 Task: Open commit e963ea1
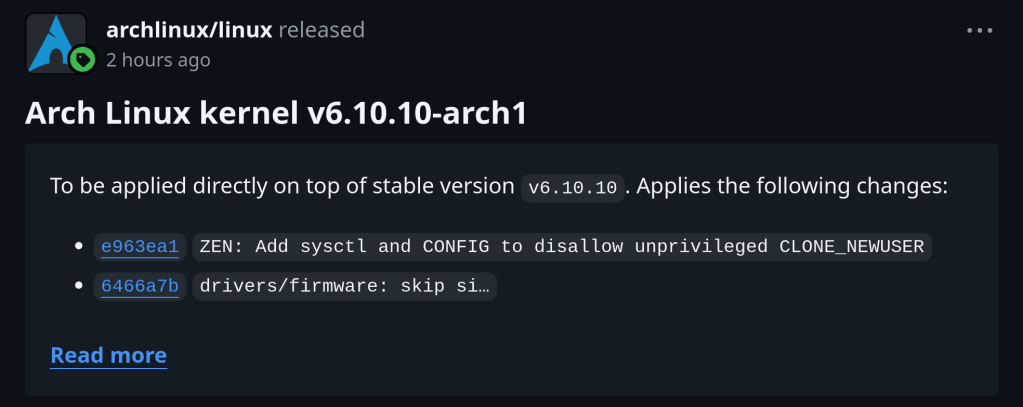(140, 246)
